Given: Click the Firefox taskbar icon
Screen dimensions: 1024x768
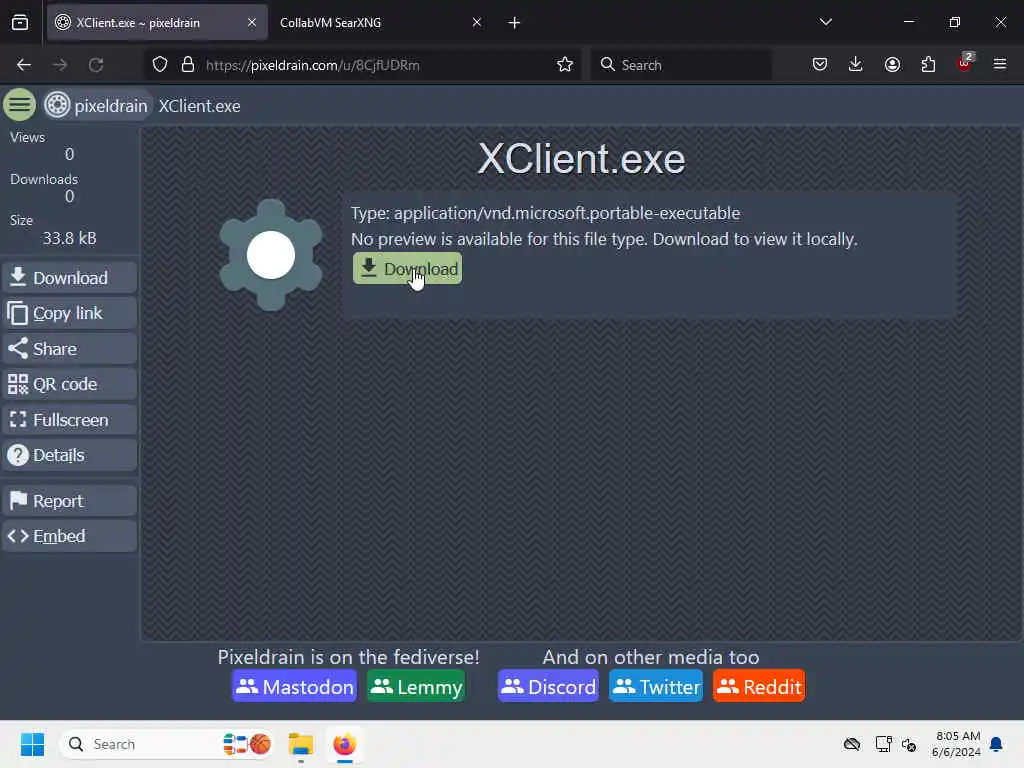Looking at the screenshot, I should click(345, 744).
